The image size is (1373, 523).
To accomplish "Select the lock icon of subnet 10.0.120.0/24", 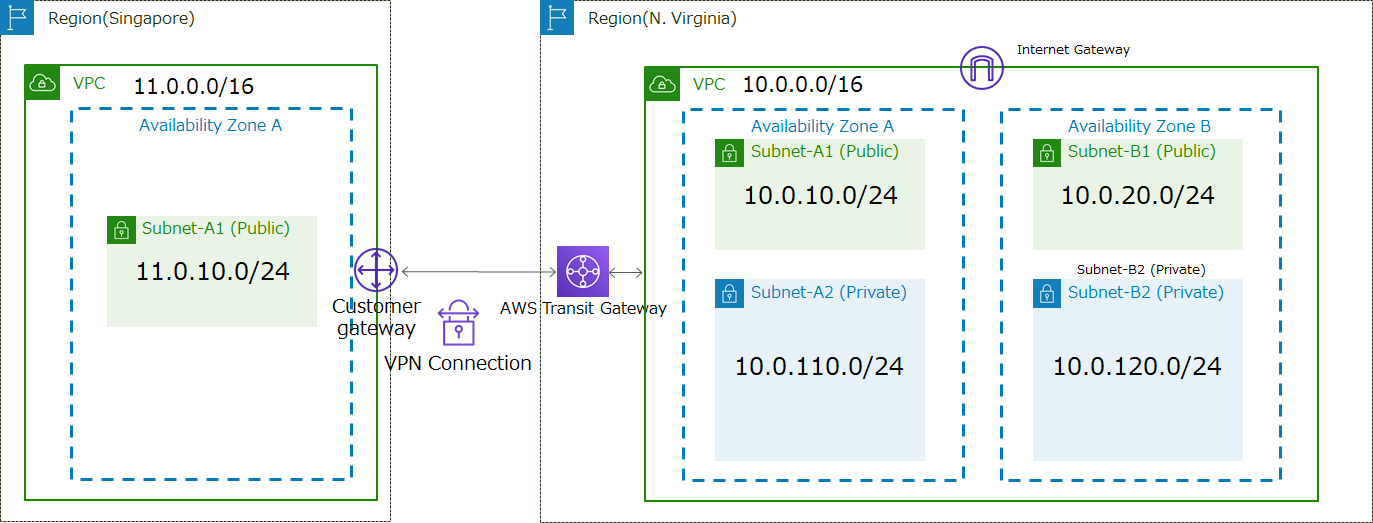I will (x=1047, y=293).
